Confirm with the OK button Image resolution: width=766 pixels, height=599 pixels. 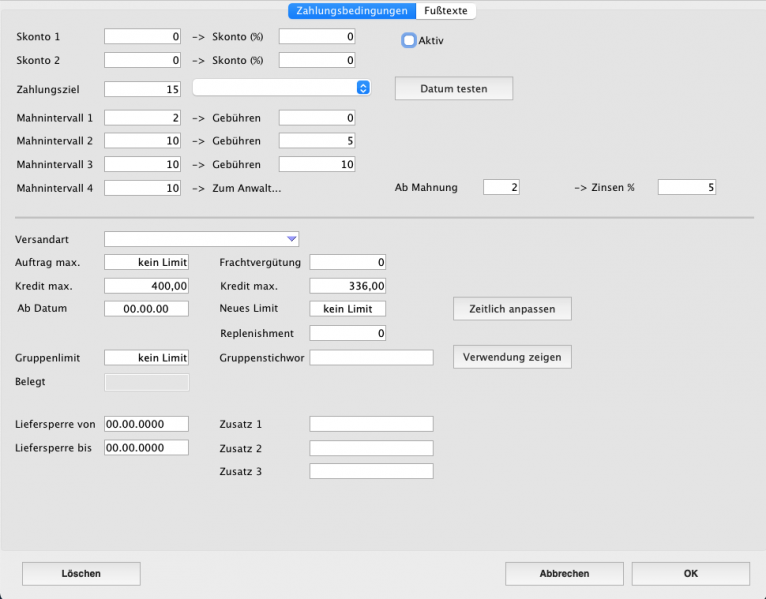pos(690,574)
